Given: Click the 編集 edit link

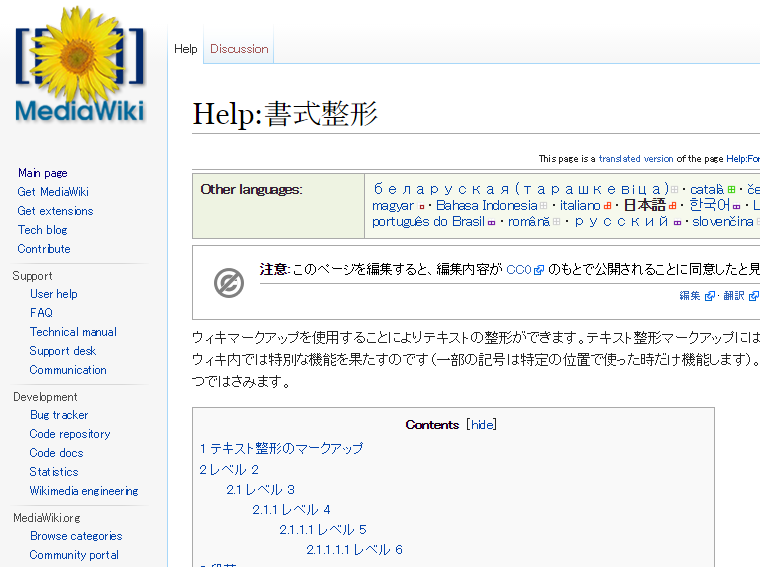Looking at the screenshot, I should [x=690, y=296].
